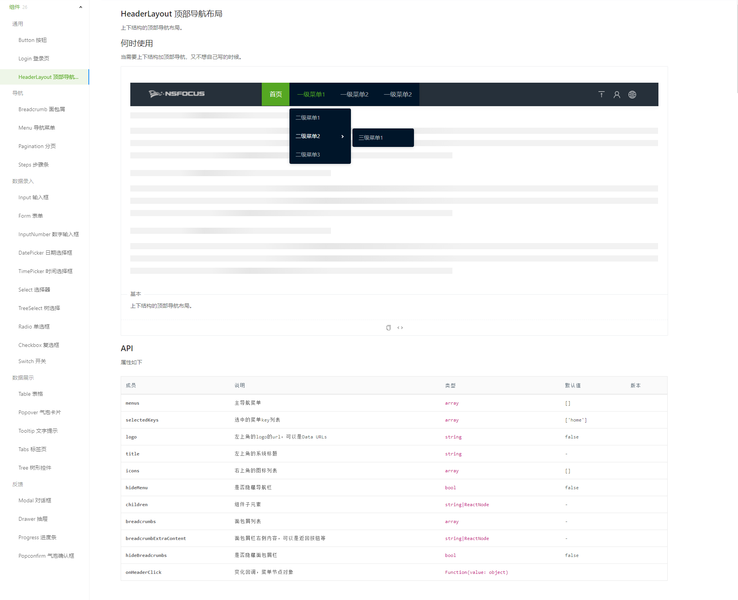The width and height of the screenshot is (738, 600).
Task: Click the 'breadcrumbExtraContent' property cell
Action: [x=176, y=539]
